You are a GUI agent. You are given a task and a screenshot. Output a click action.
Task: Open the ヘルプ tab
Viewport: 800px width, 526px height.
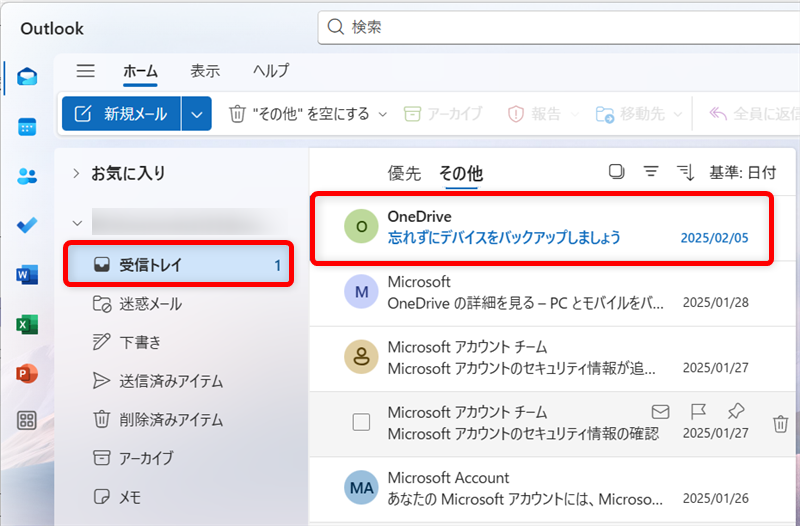click(x=271, y=71)
